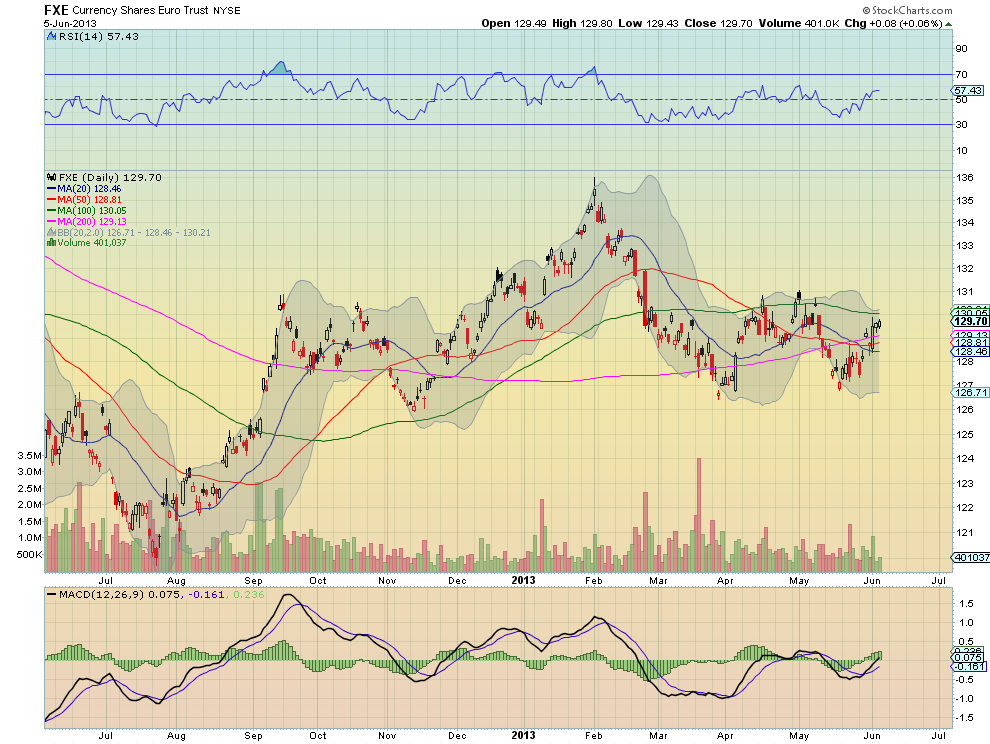Click the 2013 label under the MACD panel
The height and width of the screenshot is (744, 990).
(x=523, y=735)
